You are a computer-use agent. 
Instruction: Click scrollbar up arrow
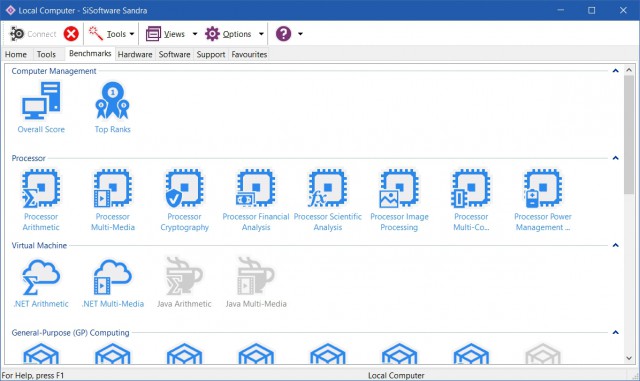coord(629,70)
